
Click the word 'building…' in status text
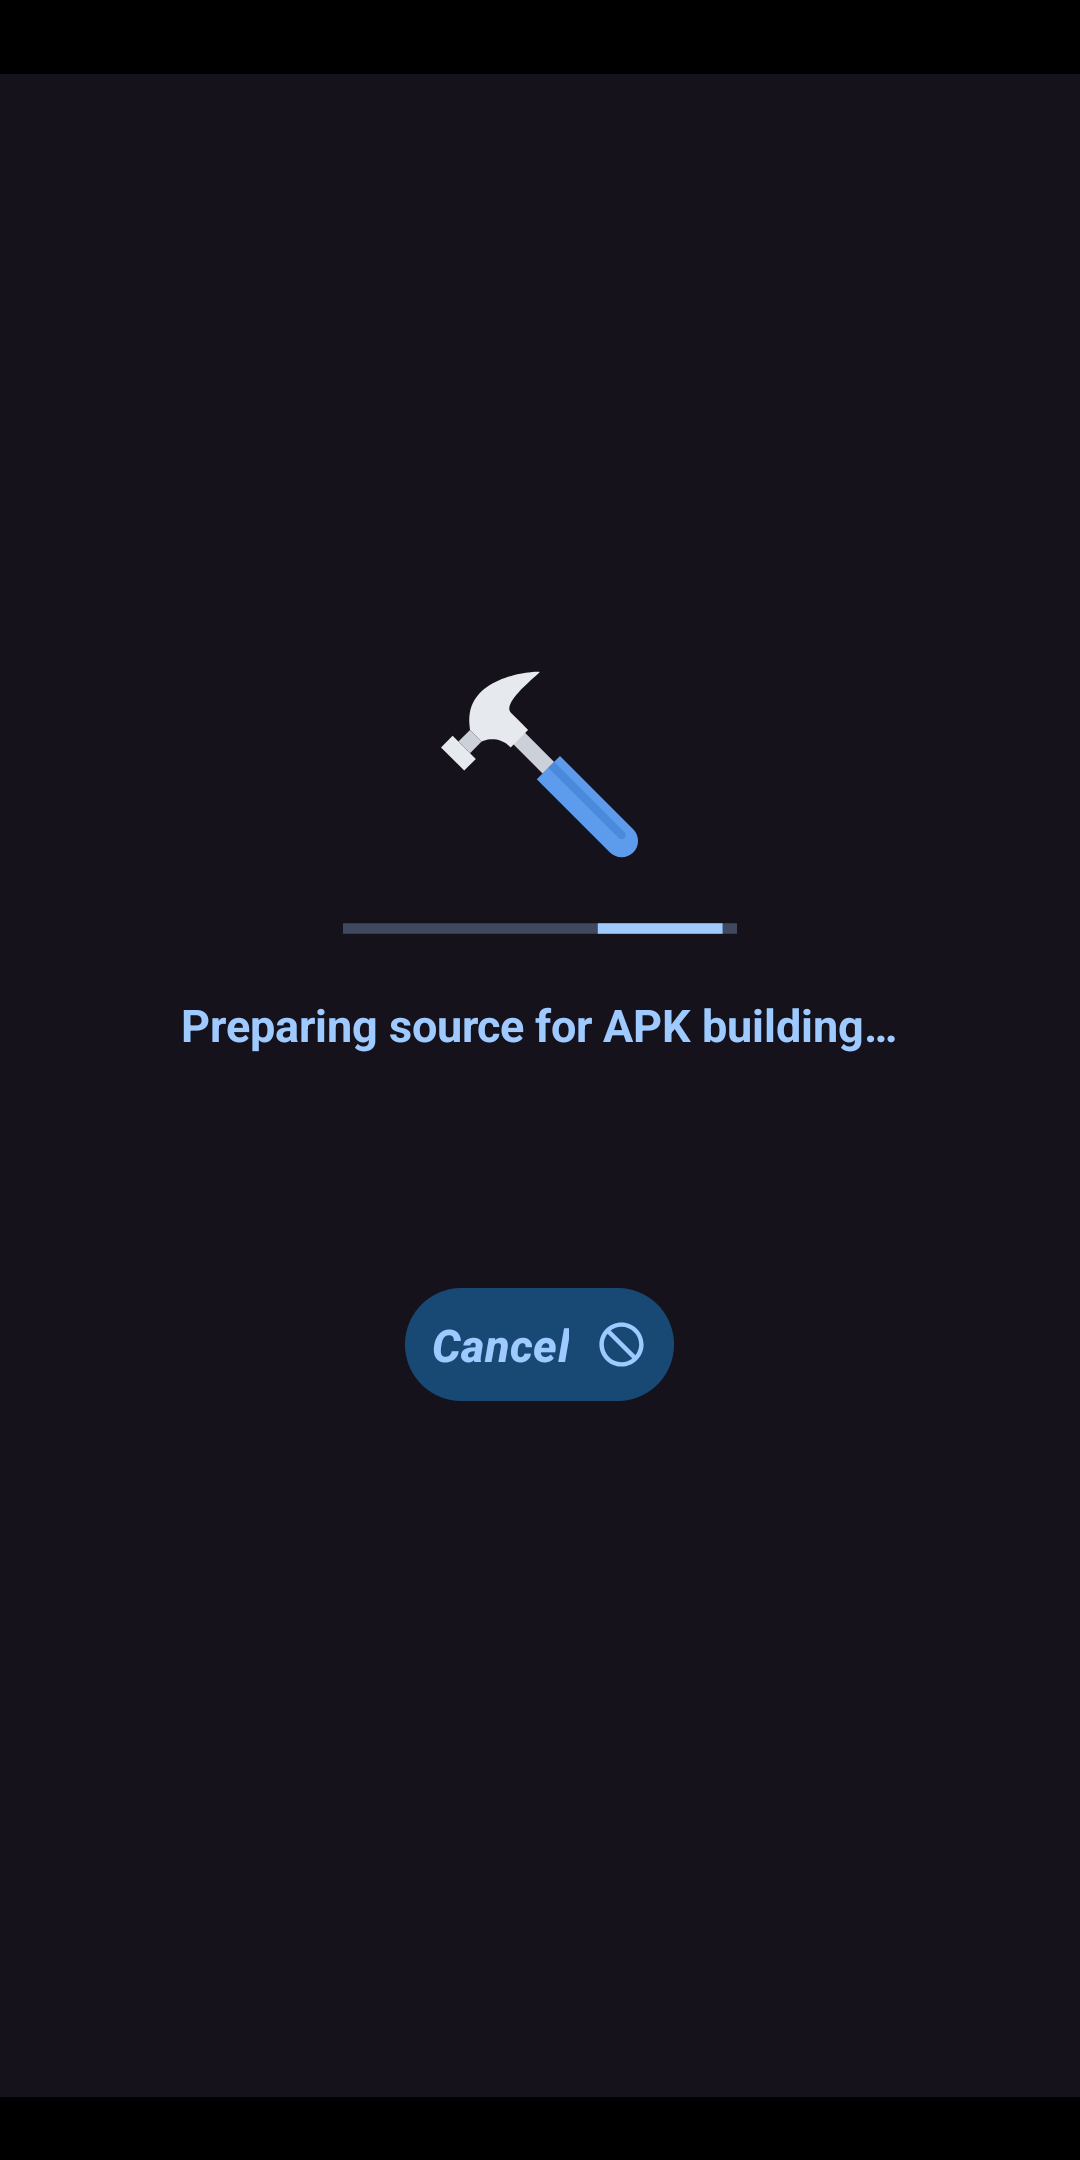[799, 1027]
